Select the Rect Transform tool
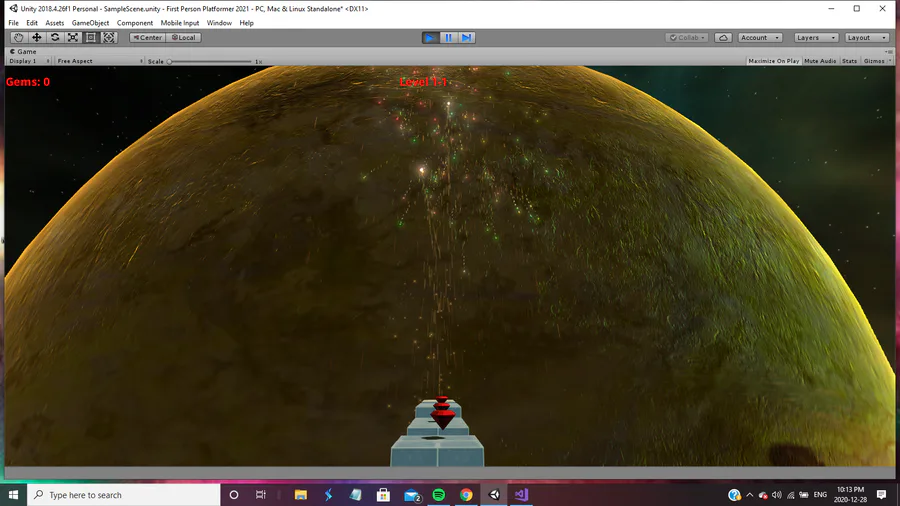This screenshot has height=506, width=900. pos(91,37)
